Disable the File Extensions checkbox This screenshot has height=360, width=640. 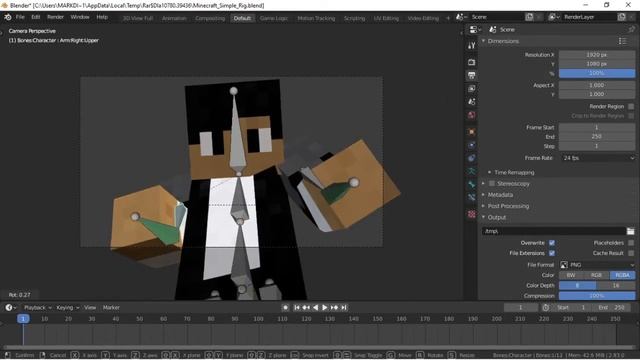(552, 253)
